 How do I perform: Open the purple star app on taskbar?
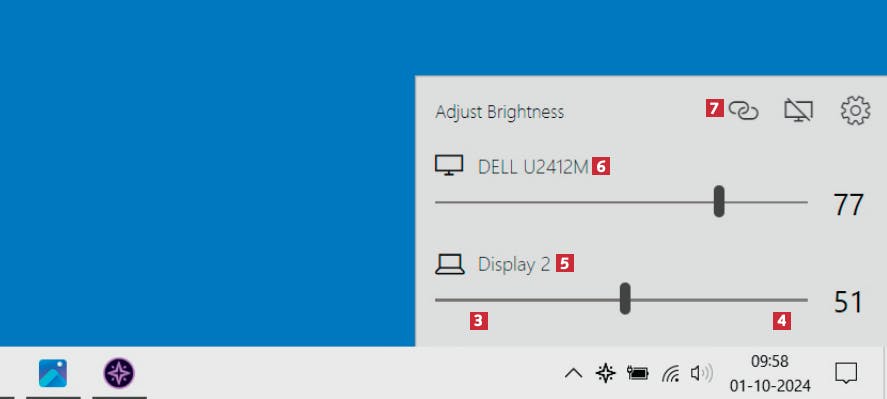click(119, 374)
